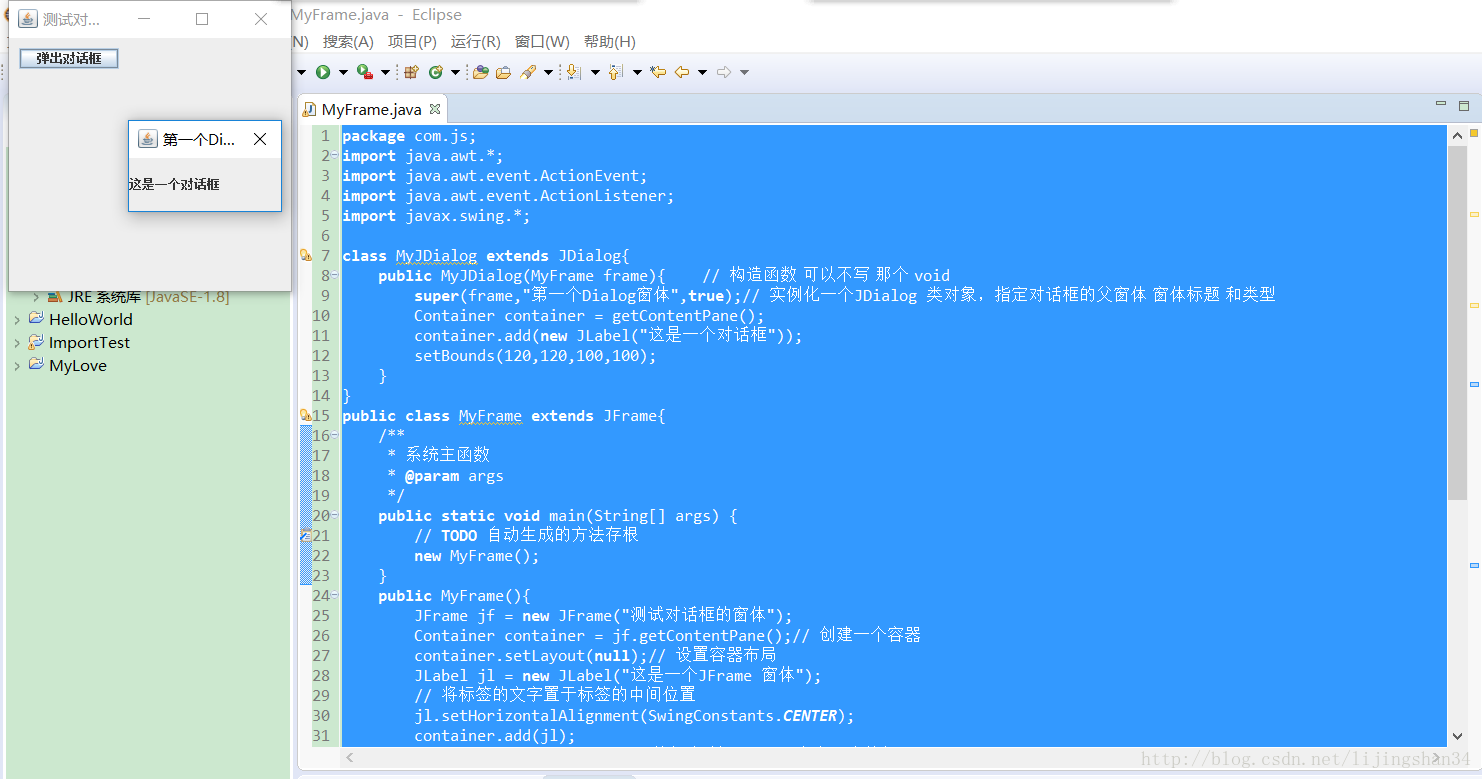Open the Next Annotation dropdown arrow

pyautogui.click(x=595, y=72)
